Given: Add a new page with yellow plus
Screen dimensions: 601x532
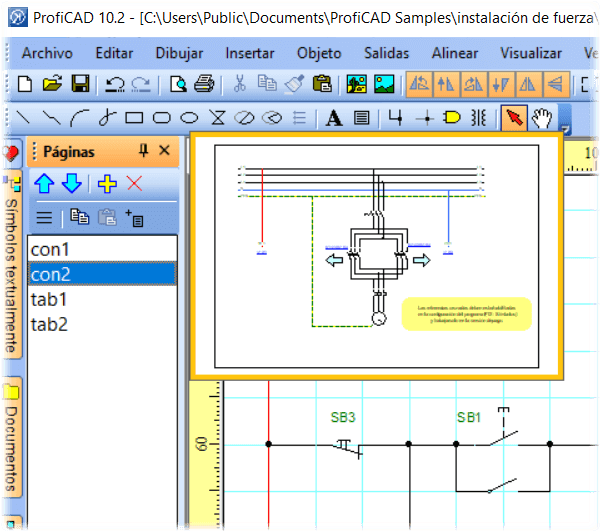Looking at the screenshot, I should [107, 184].
